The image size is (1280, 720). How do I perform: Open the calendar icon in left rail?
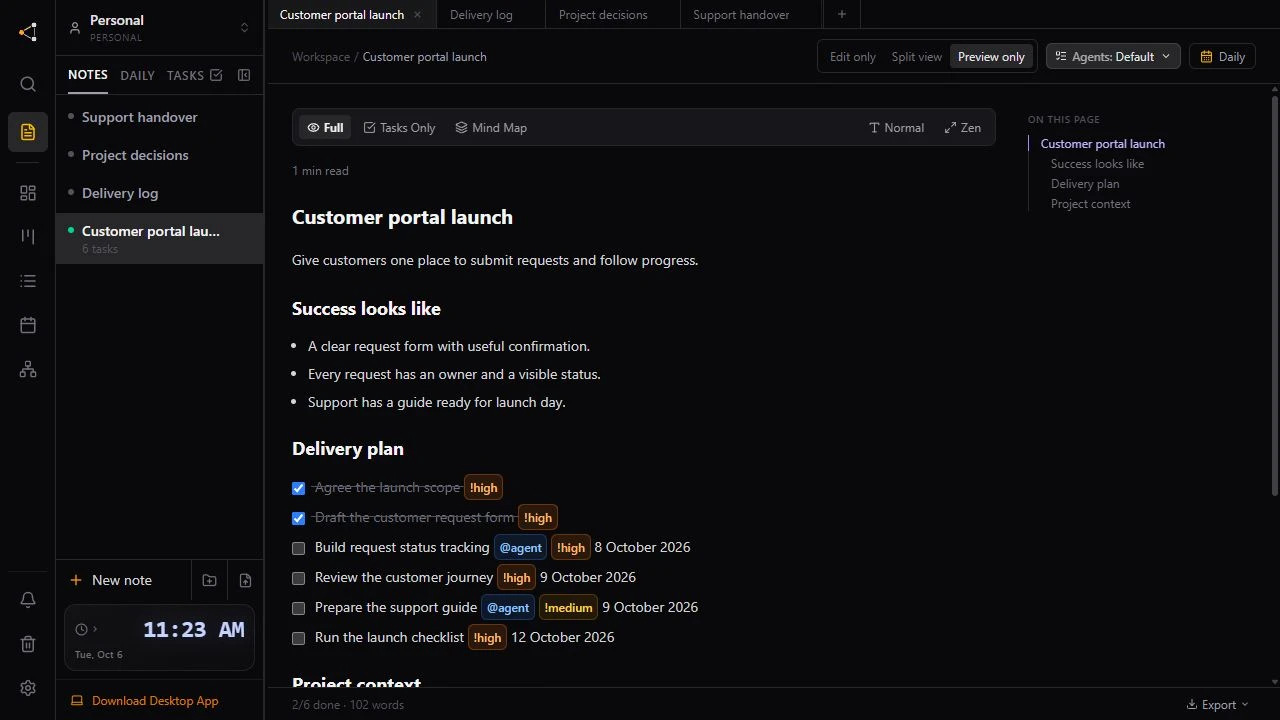click(28, 325)
